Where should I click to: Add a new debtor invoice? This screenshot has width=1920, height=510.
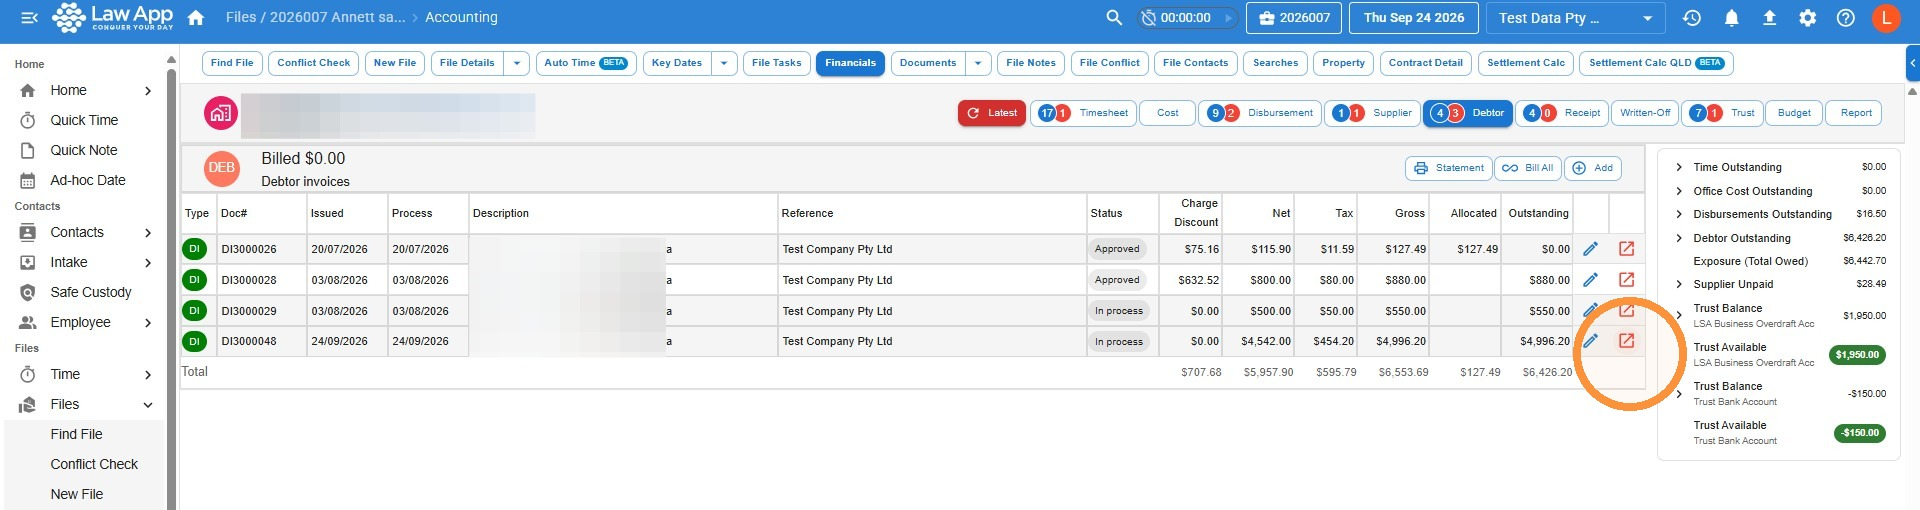point(1593,168)
